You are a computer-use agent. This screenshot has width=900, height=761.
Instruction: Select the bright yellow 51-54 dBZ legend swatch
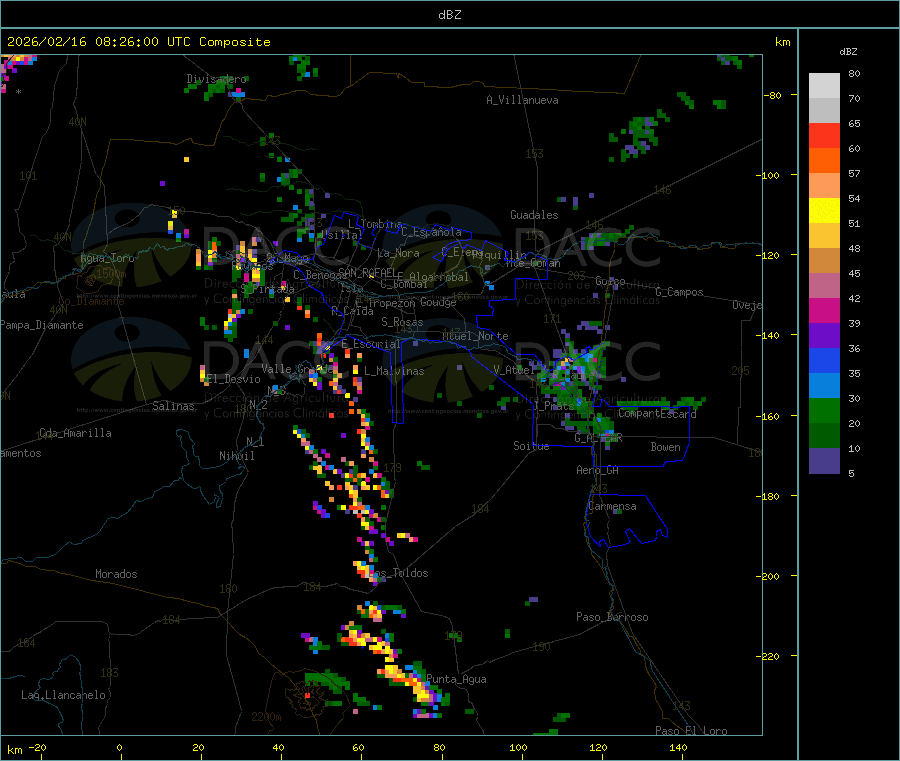(x=824, y=211)
